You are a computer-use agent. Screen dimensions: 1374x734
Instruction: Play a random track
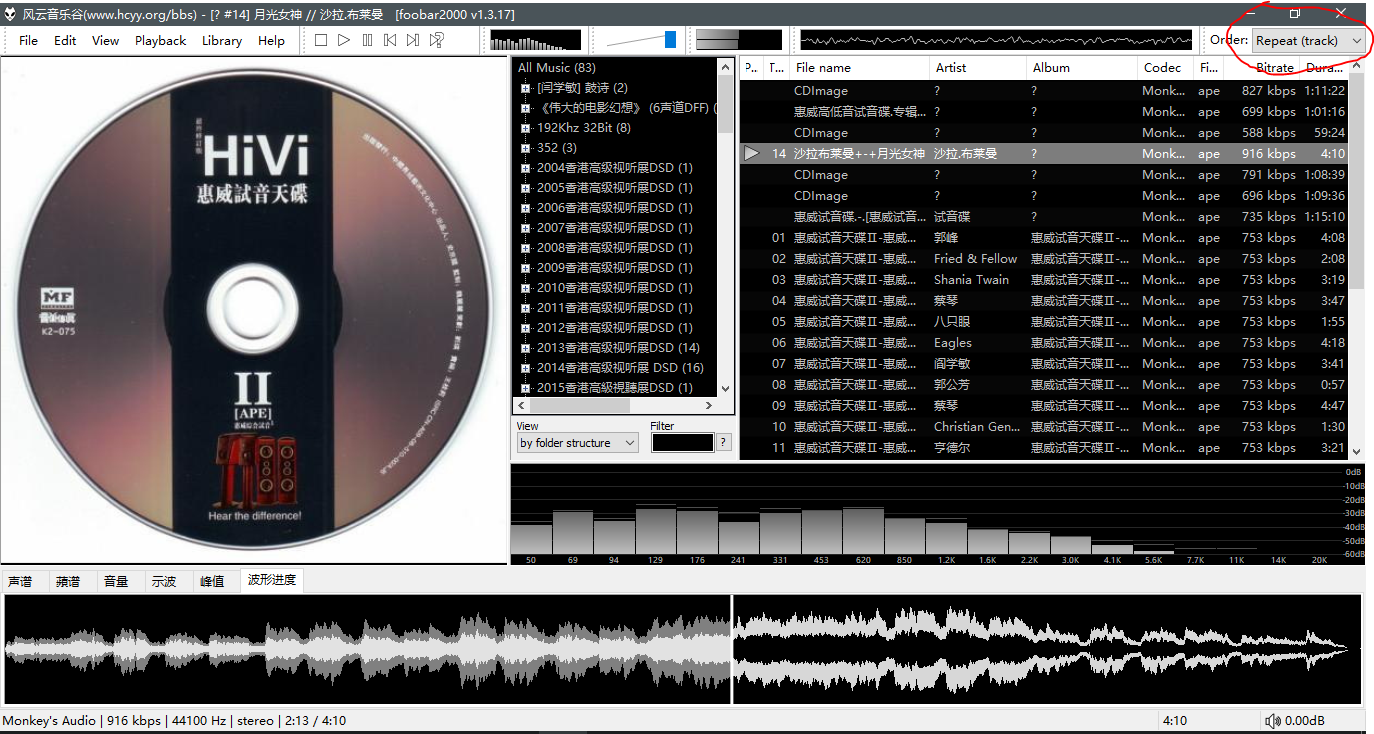coord(437,40)
